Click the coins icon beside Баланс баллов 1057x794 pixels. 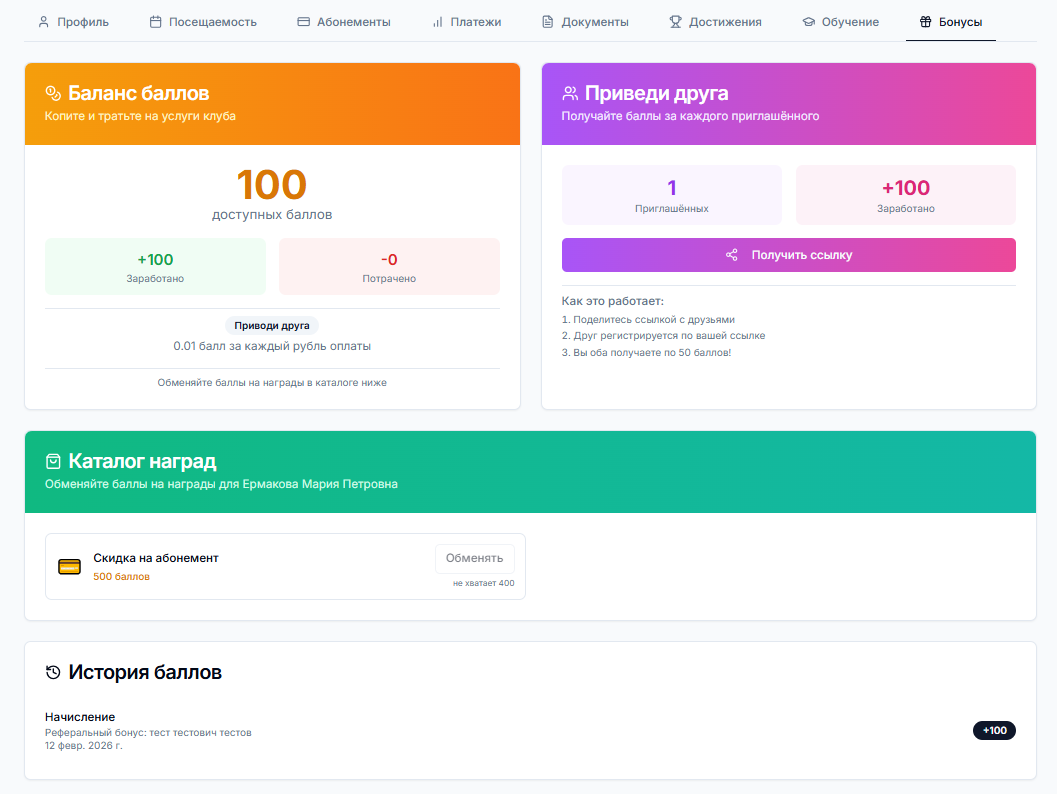pos(54,93)
